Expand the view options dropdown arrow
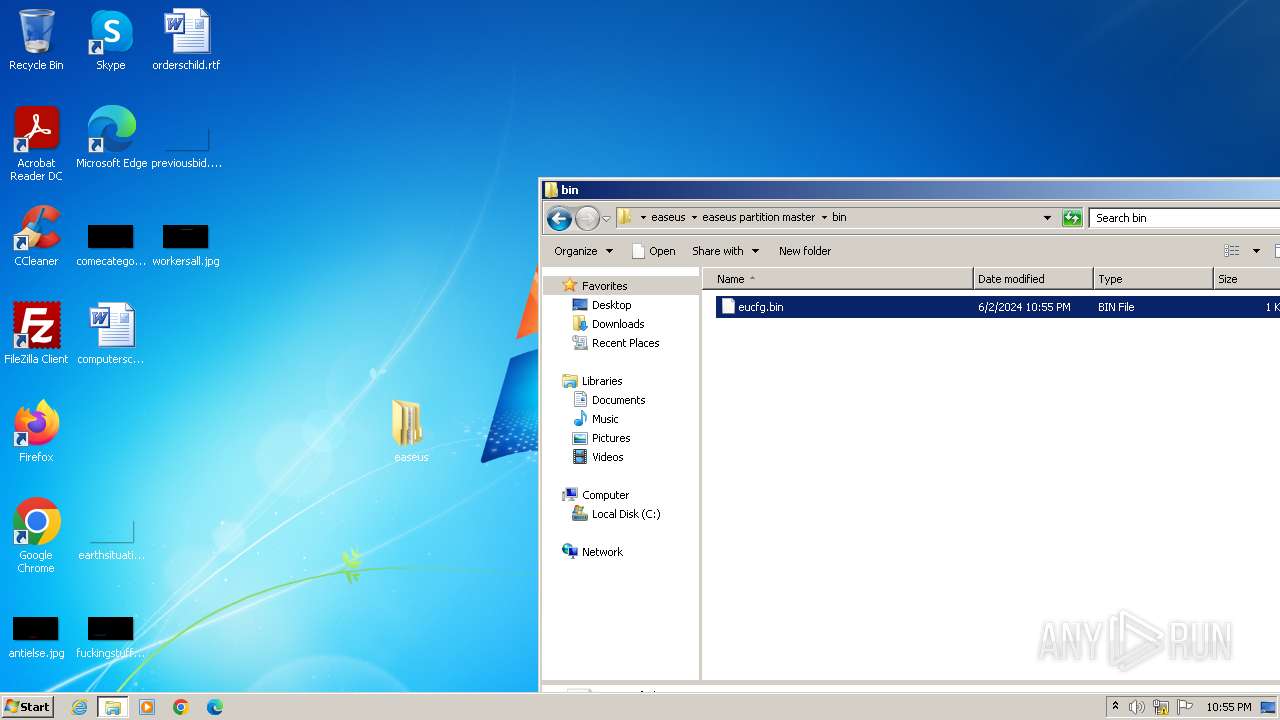 click(x=1256, y=251)
